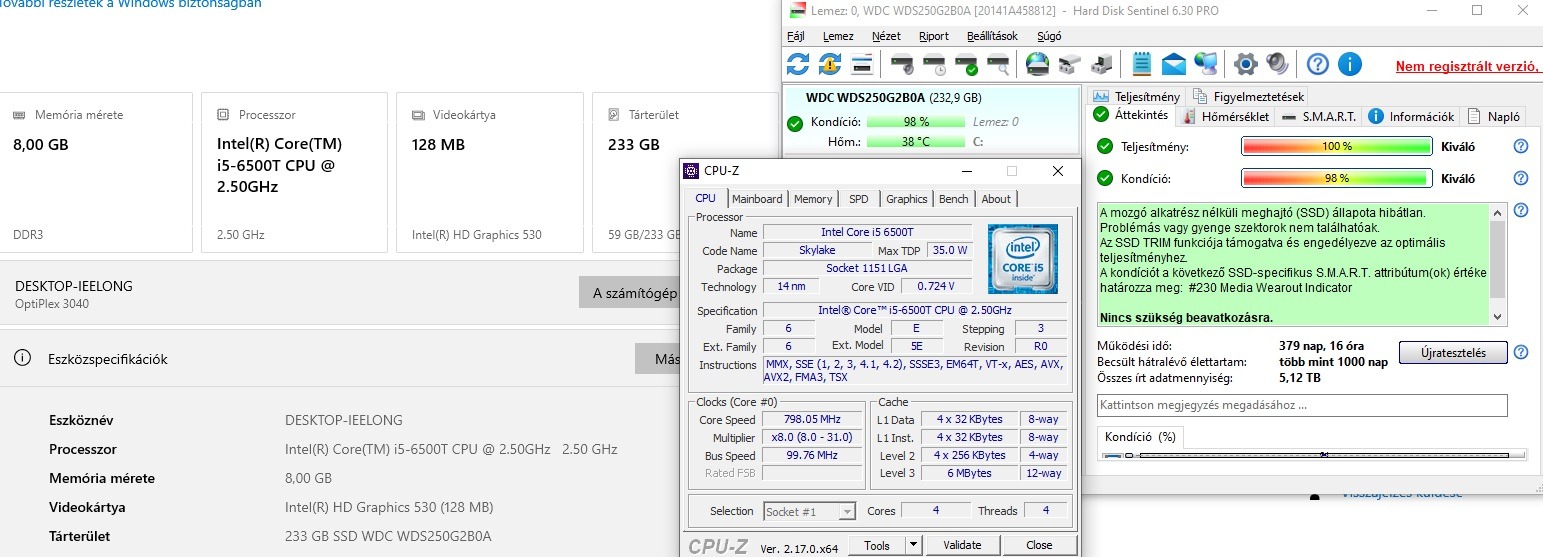
Task: Click up arrow of status text scrollbar
Action: [x=1497, y=214]
